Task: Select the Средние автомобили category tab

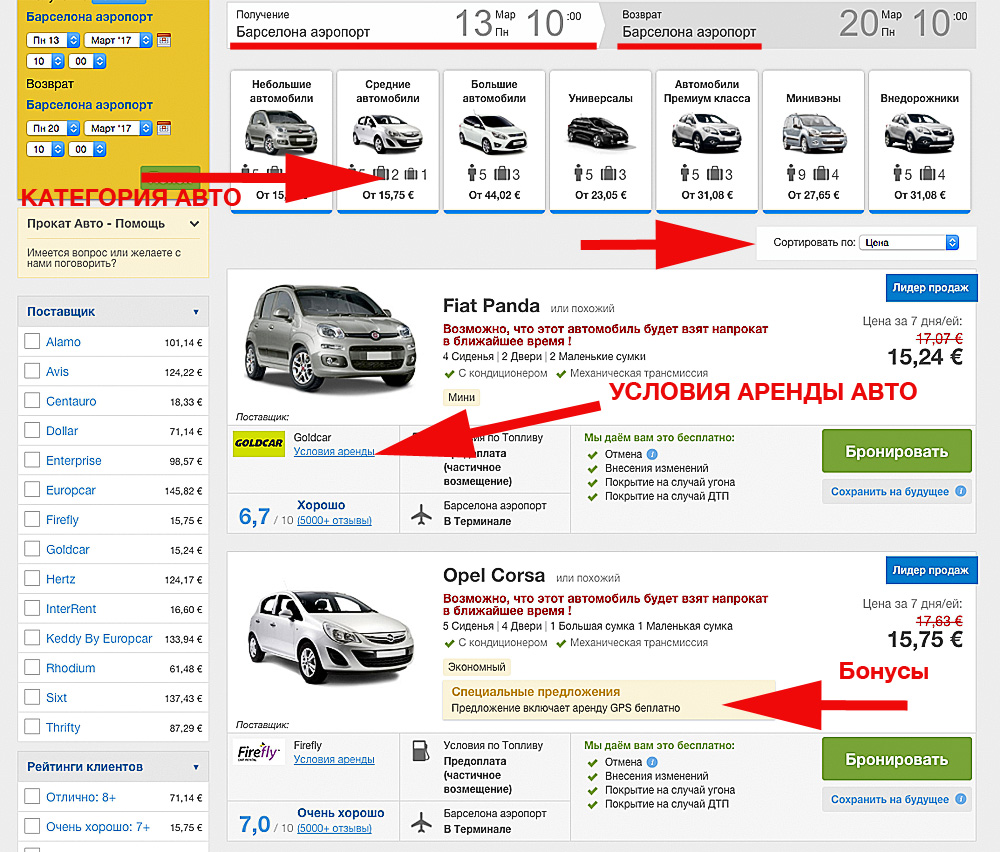Action: (388, 141)
